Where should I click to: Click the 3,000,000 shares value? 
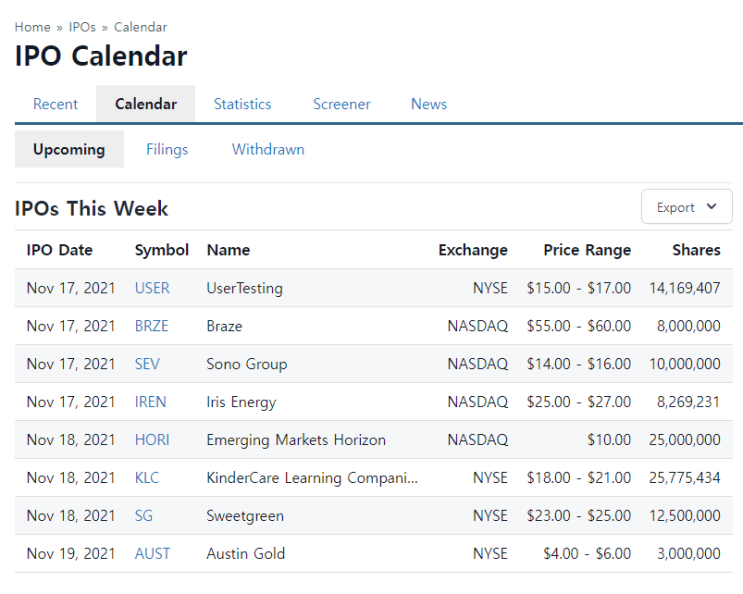[x=689, y=553]
